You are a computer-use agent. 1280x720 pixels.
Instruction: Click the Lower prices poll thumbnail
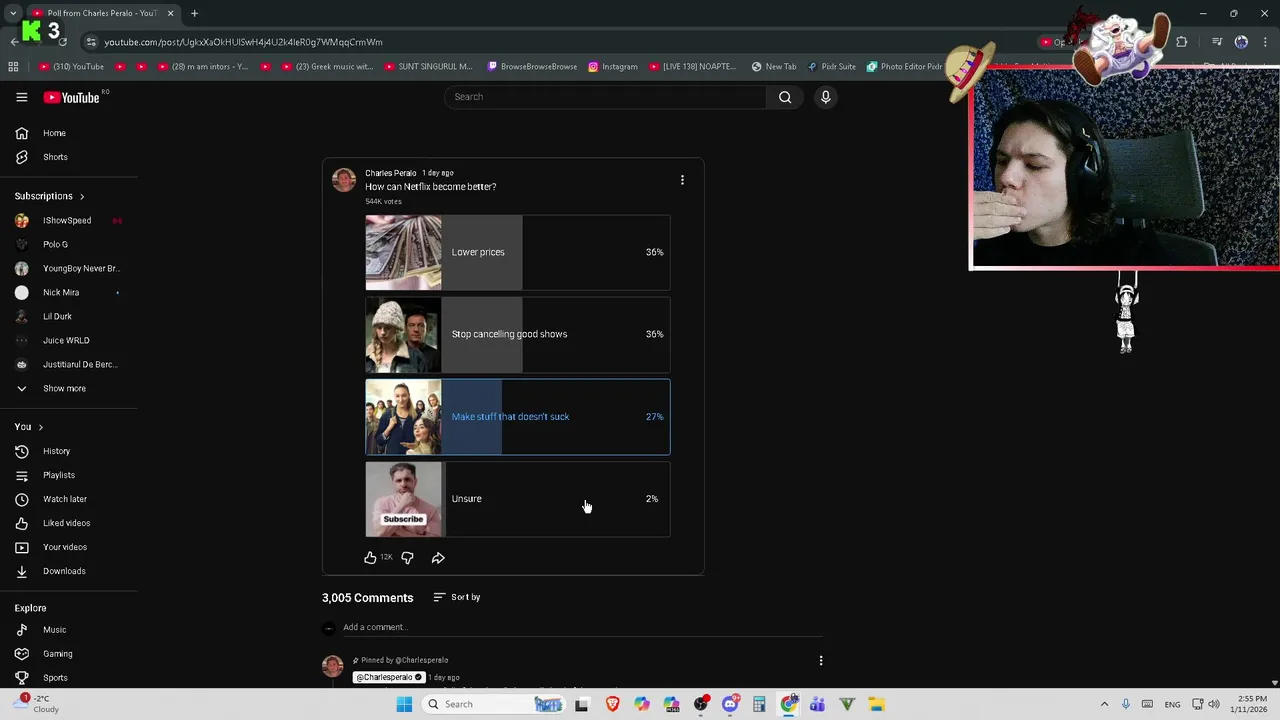point(403,252)
